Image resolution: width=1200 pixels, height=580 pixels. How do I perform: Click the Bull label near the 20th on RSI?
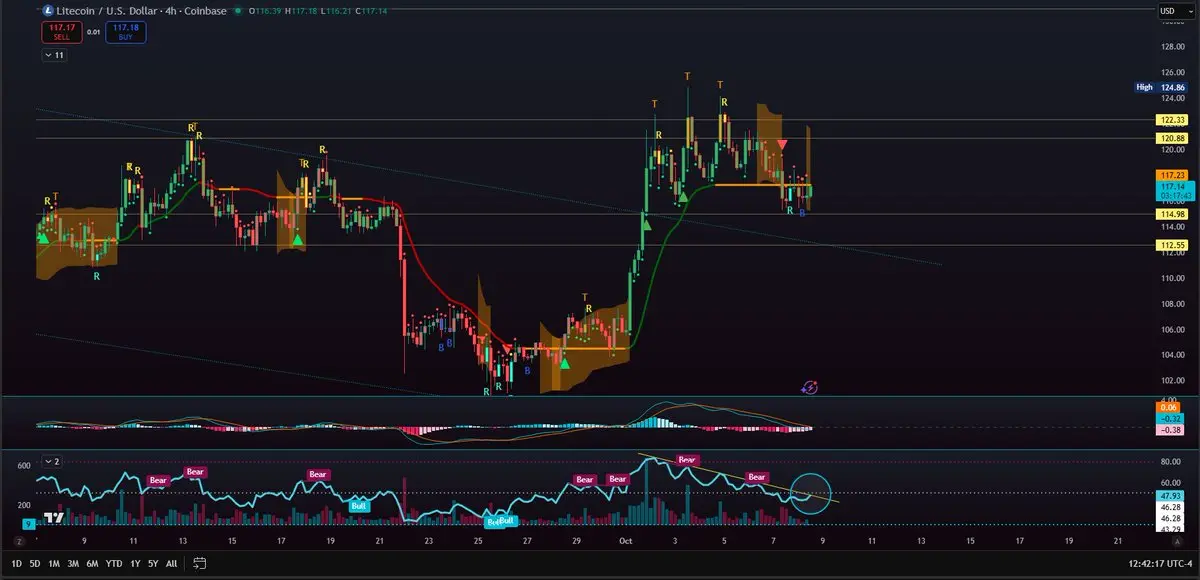[358, 506]
